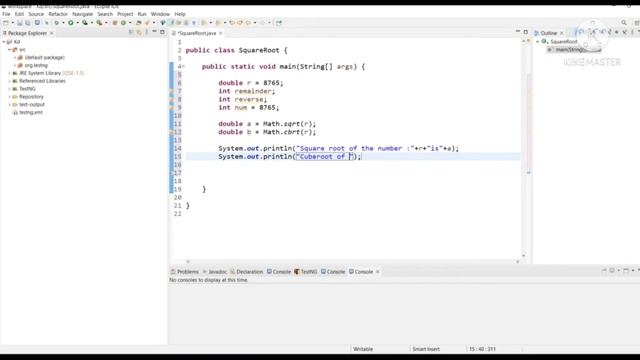Click the Coverage launch toolbar icon
The height and width of the screenshot is (360, 640).
click(x=84, y=23)
